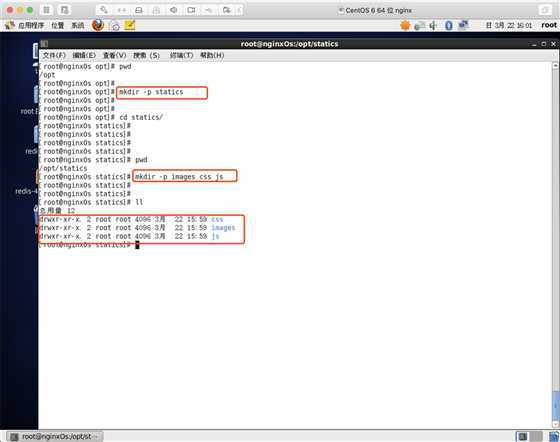This screenshot has width=560, height=442.
Task: Open VM settings wrench toolbar icon
Action: 104,10
